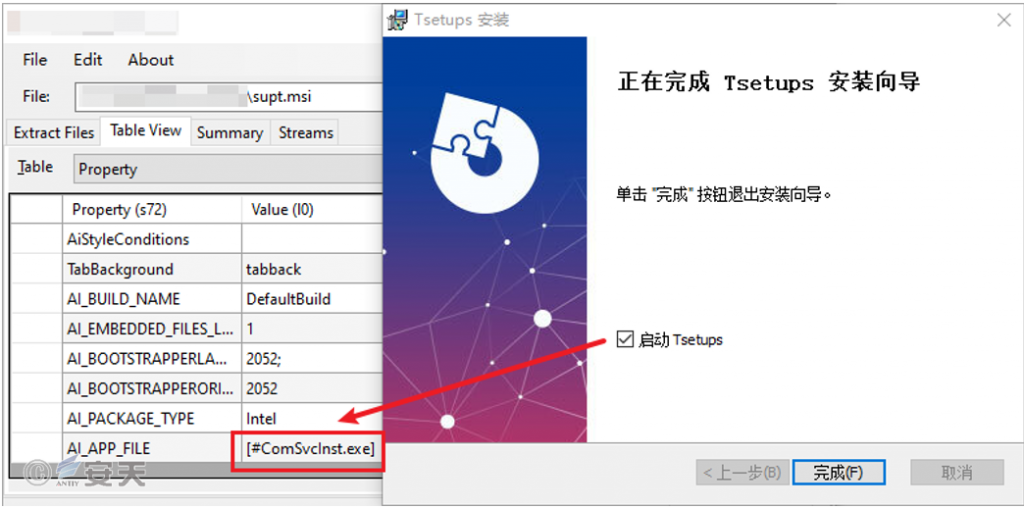Click the 取消 cancel button
The image size is (1024, 508).
click(957, 472)
